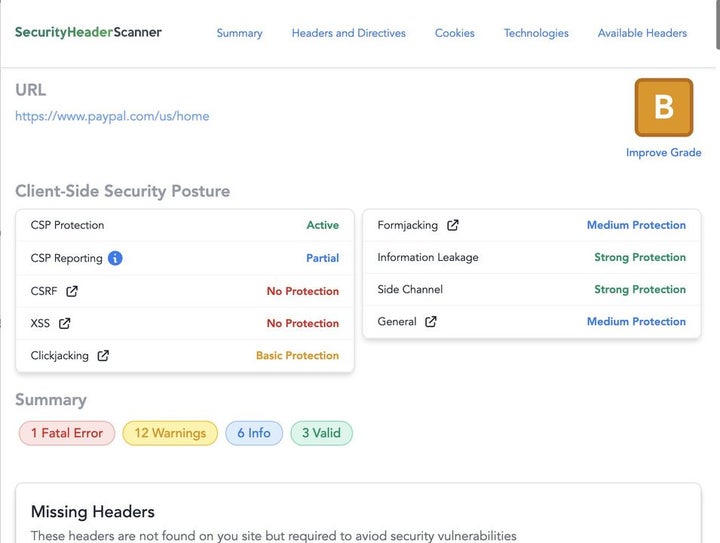Switch to the Cookies tab
Viewport: 720px width, 543px height.
pyautogui.click(x=455, y=33)
